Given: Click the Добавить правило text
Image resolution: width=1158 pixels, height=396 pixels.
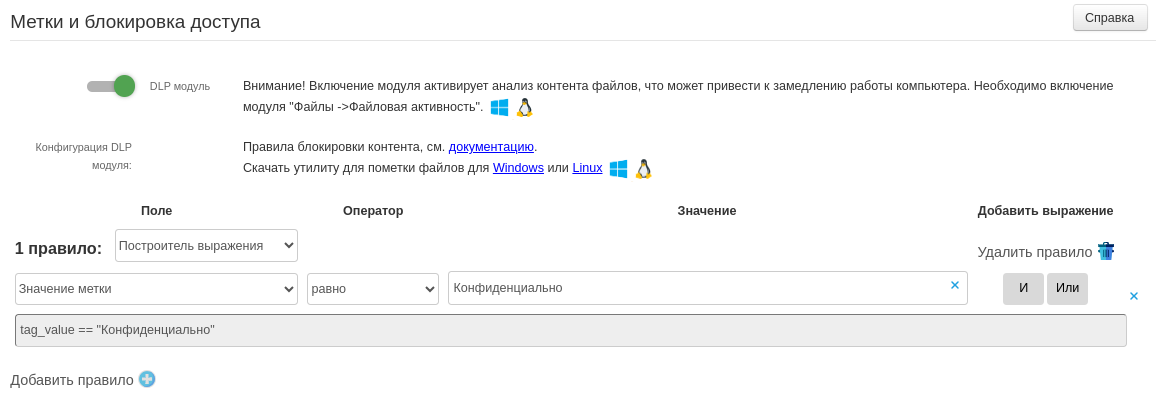Looking at the screenshot, I should coord(72,380).
